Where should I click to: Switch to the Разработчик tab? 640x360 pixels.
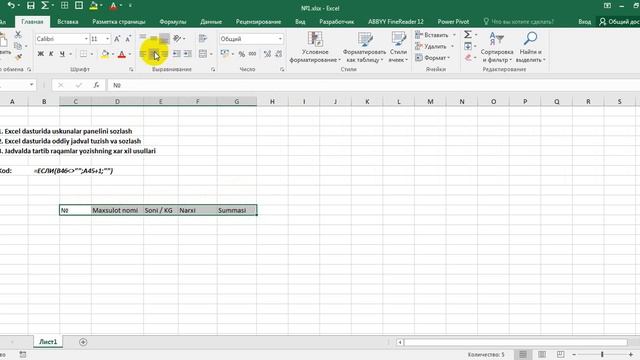pyautogui.click(x=337, y=22)
